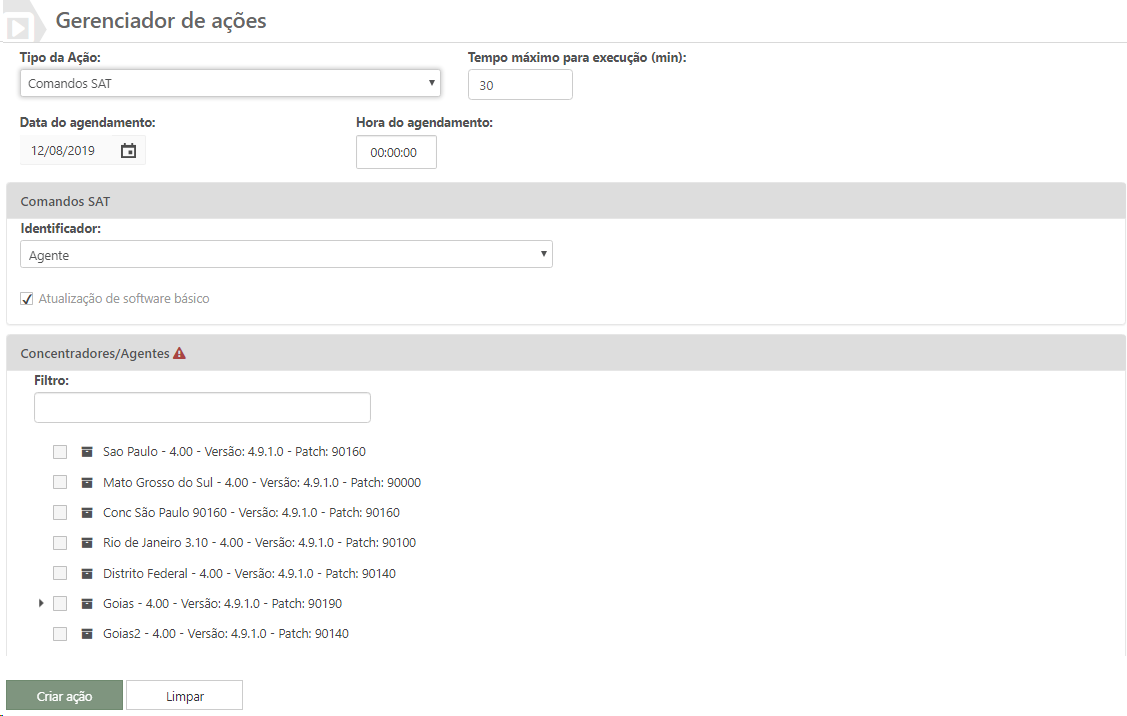Click the Concentradores/Agentes section header text
1127x716 pixels.
[x=95, y=353]
